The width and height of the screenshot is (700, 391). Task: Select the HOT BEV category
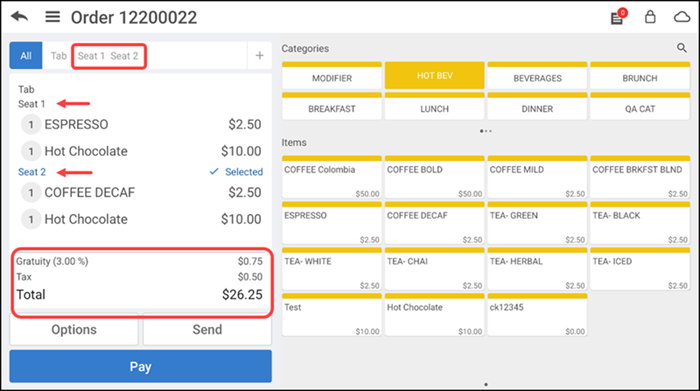(x=434, y=75)
